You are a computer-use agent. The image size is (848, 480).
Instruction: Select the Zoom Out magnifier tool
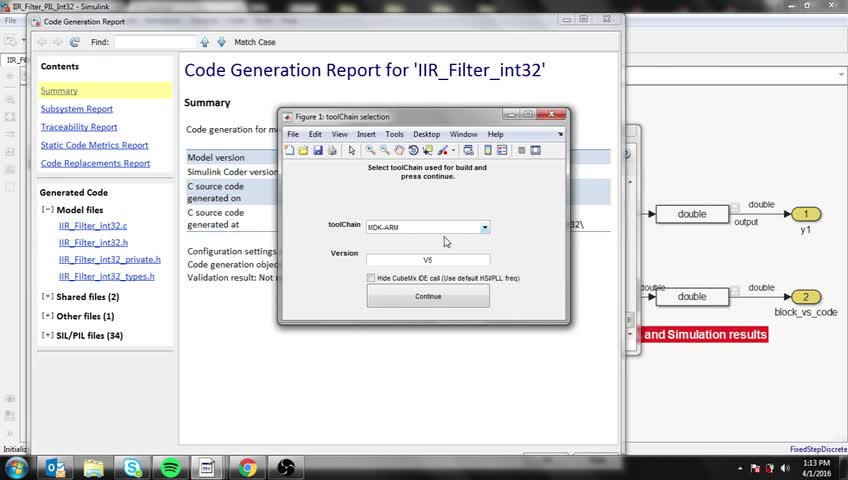tap(385, 150)
